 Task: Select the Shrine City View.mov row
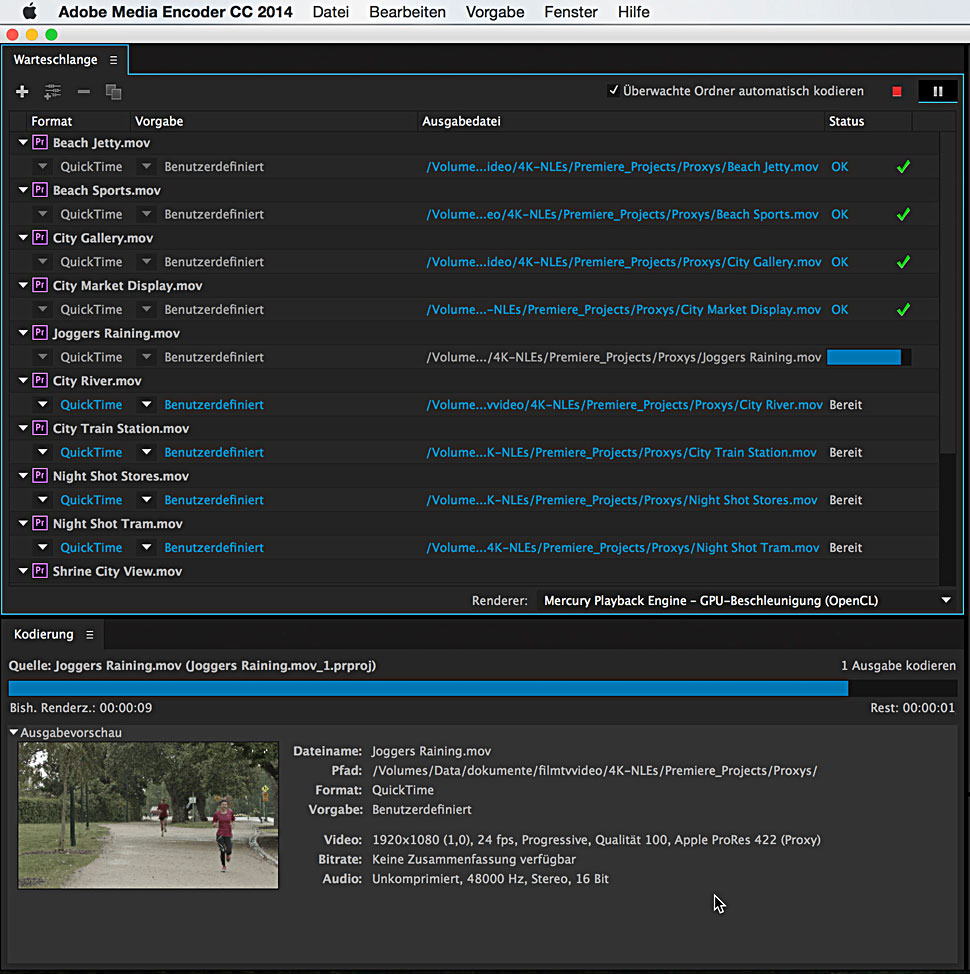(x=474, y=571)
